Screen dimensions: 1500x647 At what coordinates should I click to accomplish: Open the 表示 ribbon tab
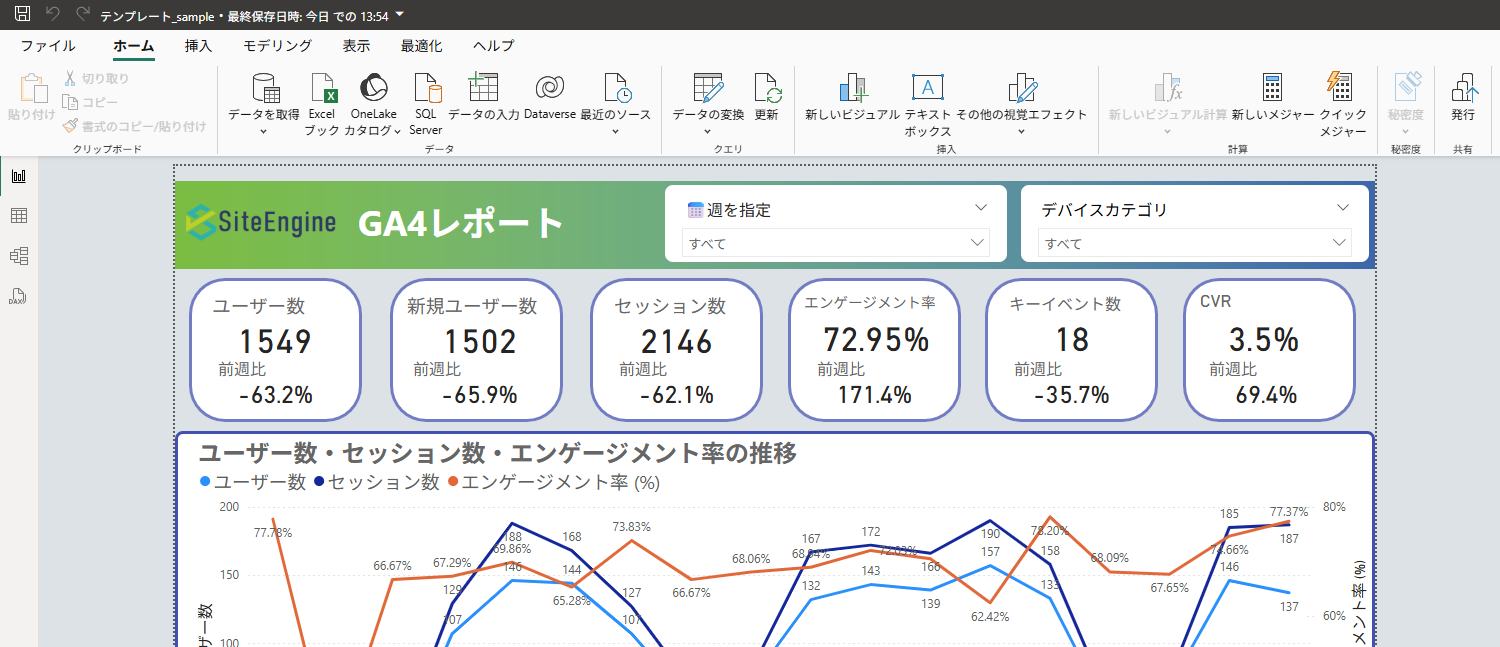coord(356,46)
